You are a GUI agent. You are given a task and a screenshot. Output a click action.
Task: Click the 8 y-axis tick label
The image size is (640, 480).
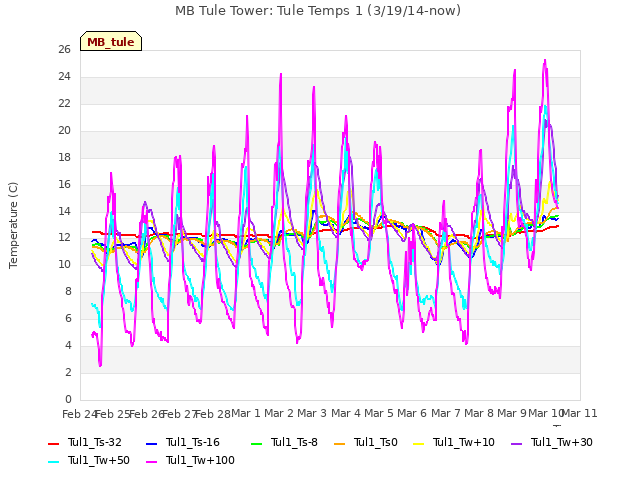(68, 291)
